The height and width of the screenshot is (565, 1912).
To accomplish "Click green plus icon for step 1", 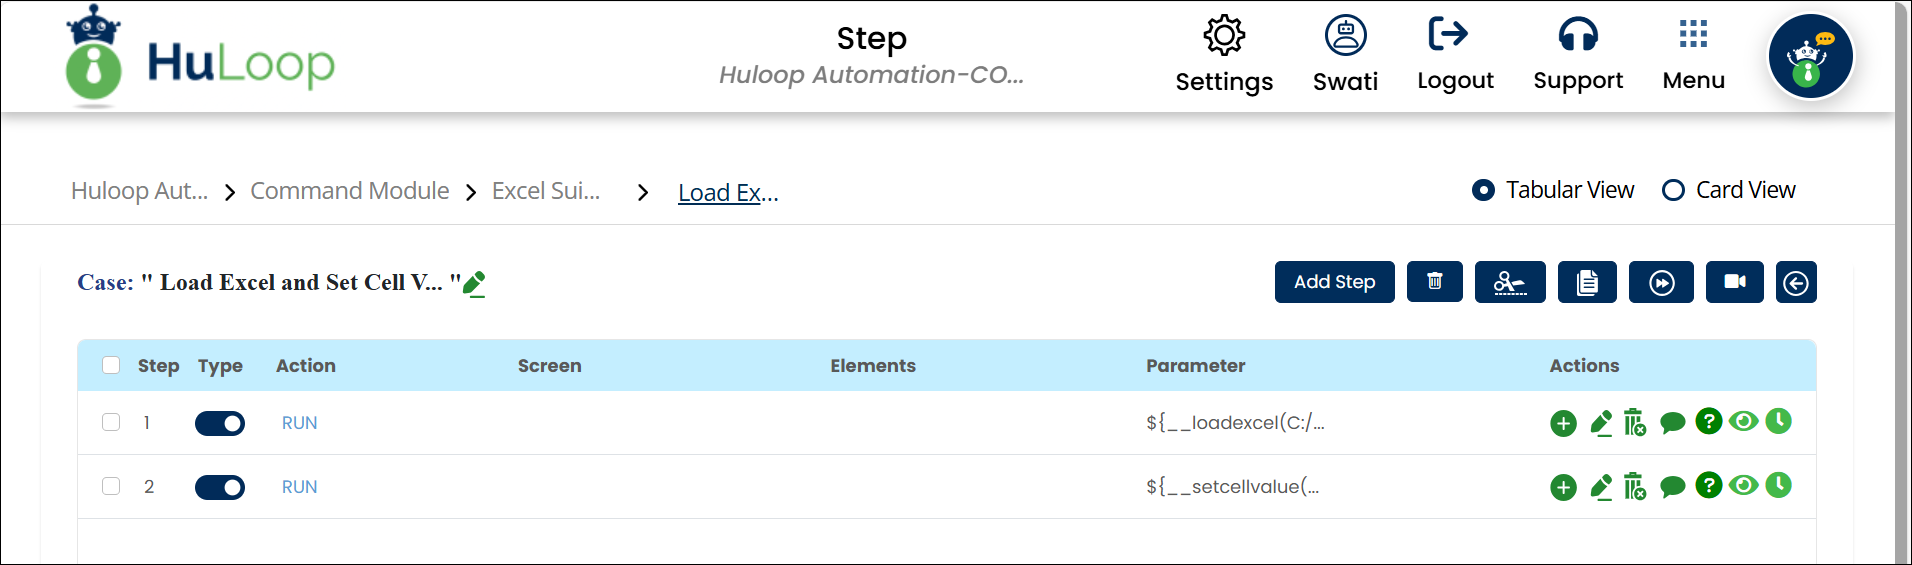I will pyautogui.click(x=1563, y=423).
